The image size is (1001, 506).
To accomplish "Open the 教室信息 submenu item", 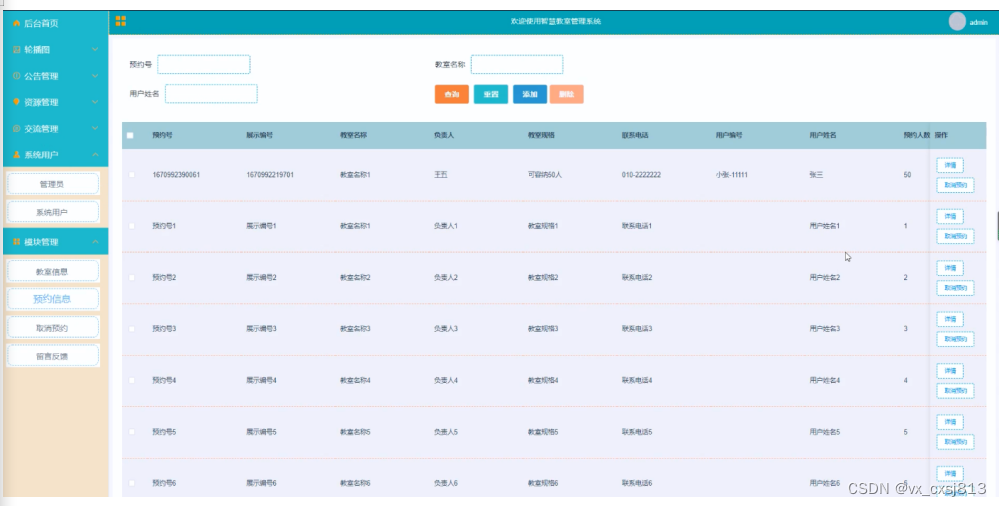I will 52,271.
